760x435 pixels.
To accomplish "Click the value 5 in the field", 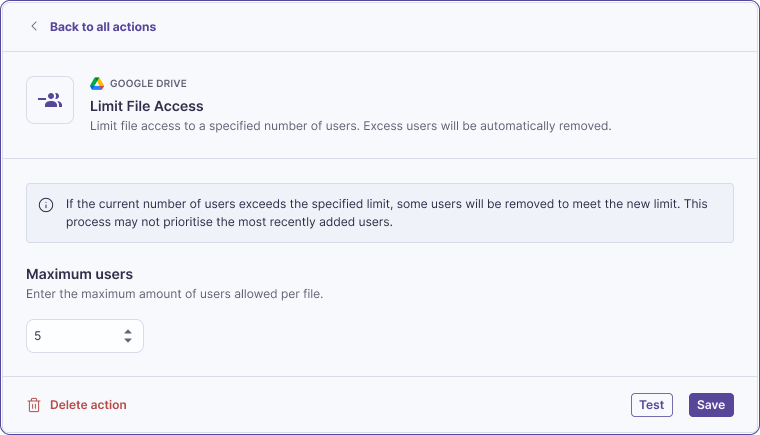I will (x=38, y=336).
